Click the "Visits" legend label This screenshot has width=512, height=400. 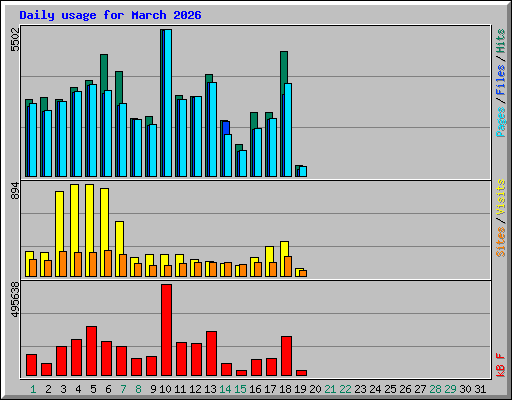tap(500, 197)
